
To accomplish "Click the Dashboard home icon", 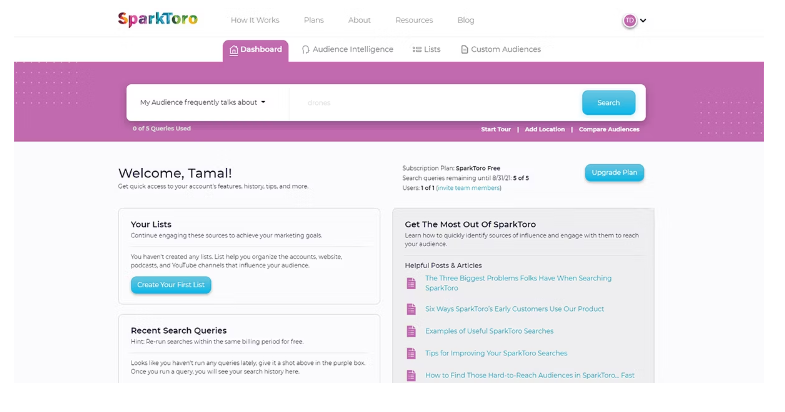I will 234,50.
